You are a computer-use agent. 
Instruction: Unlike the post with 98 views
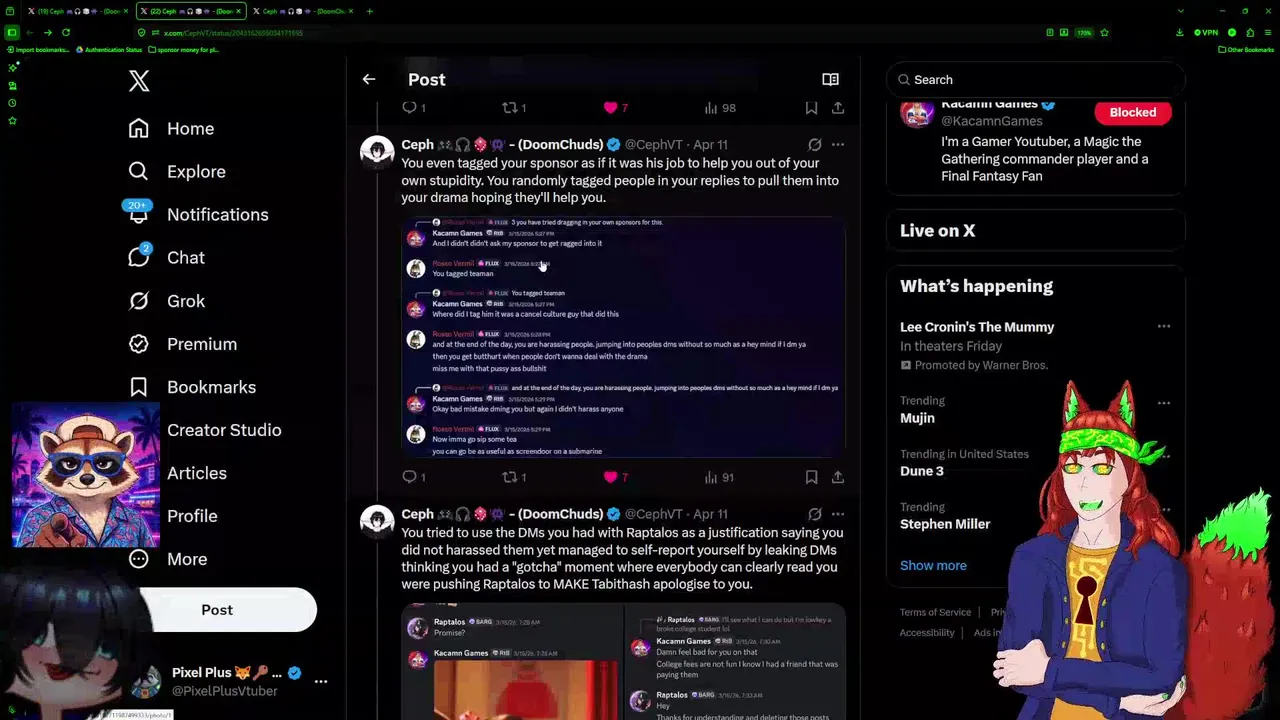[x=615, y=107]
